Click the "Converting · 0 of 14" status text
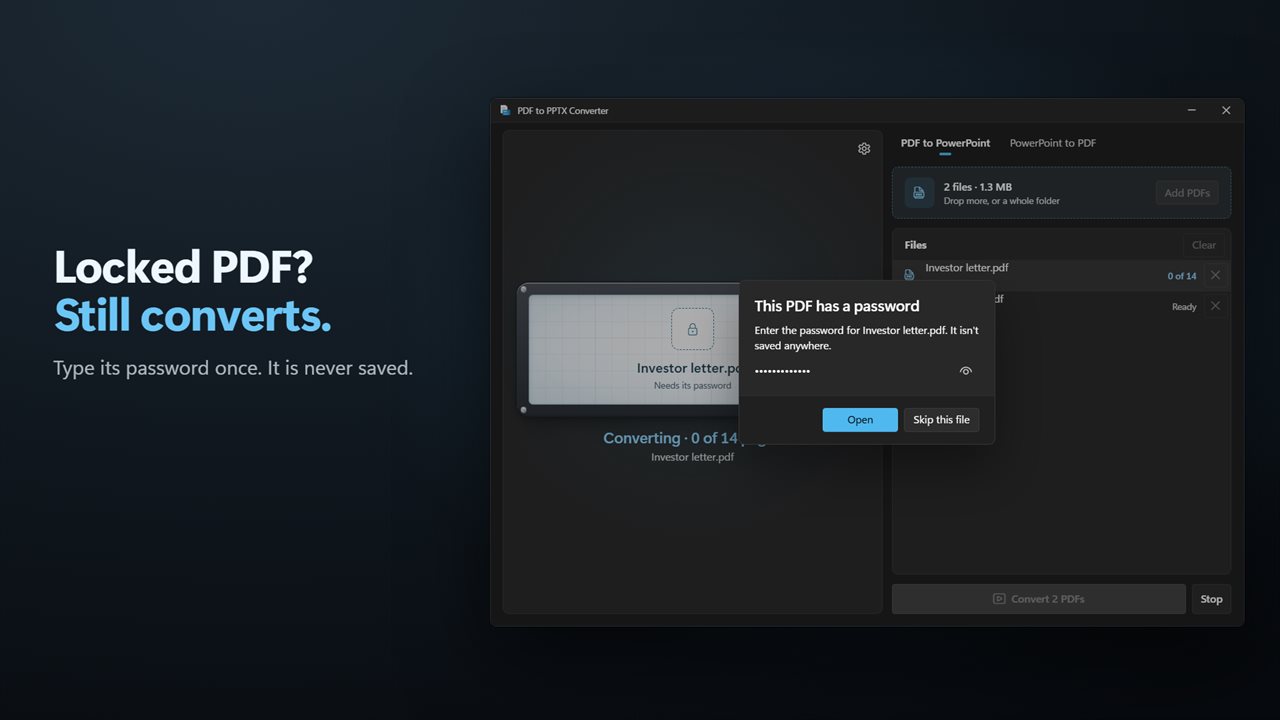The width and height of the screenshot is (1280, 720). 670,438
